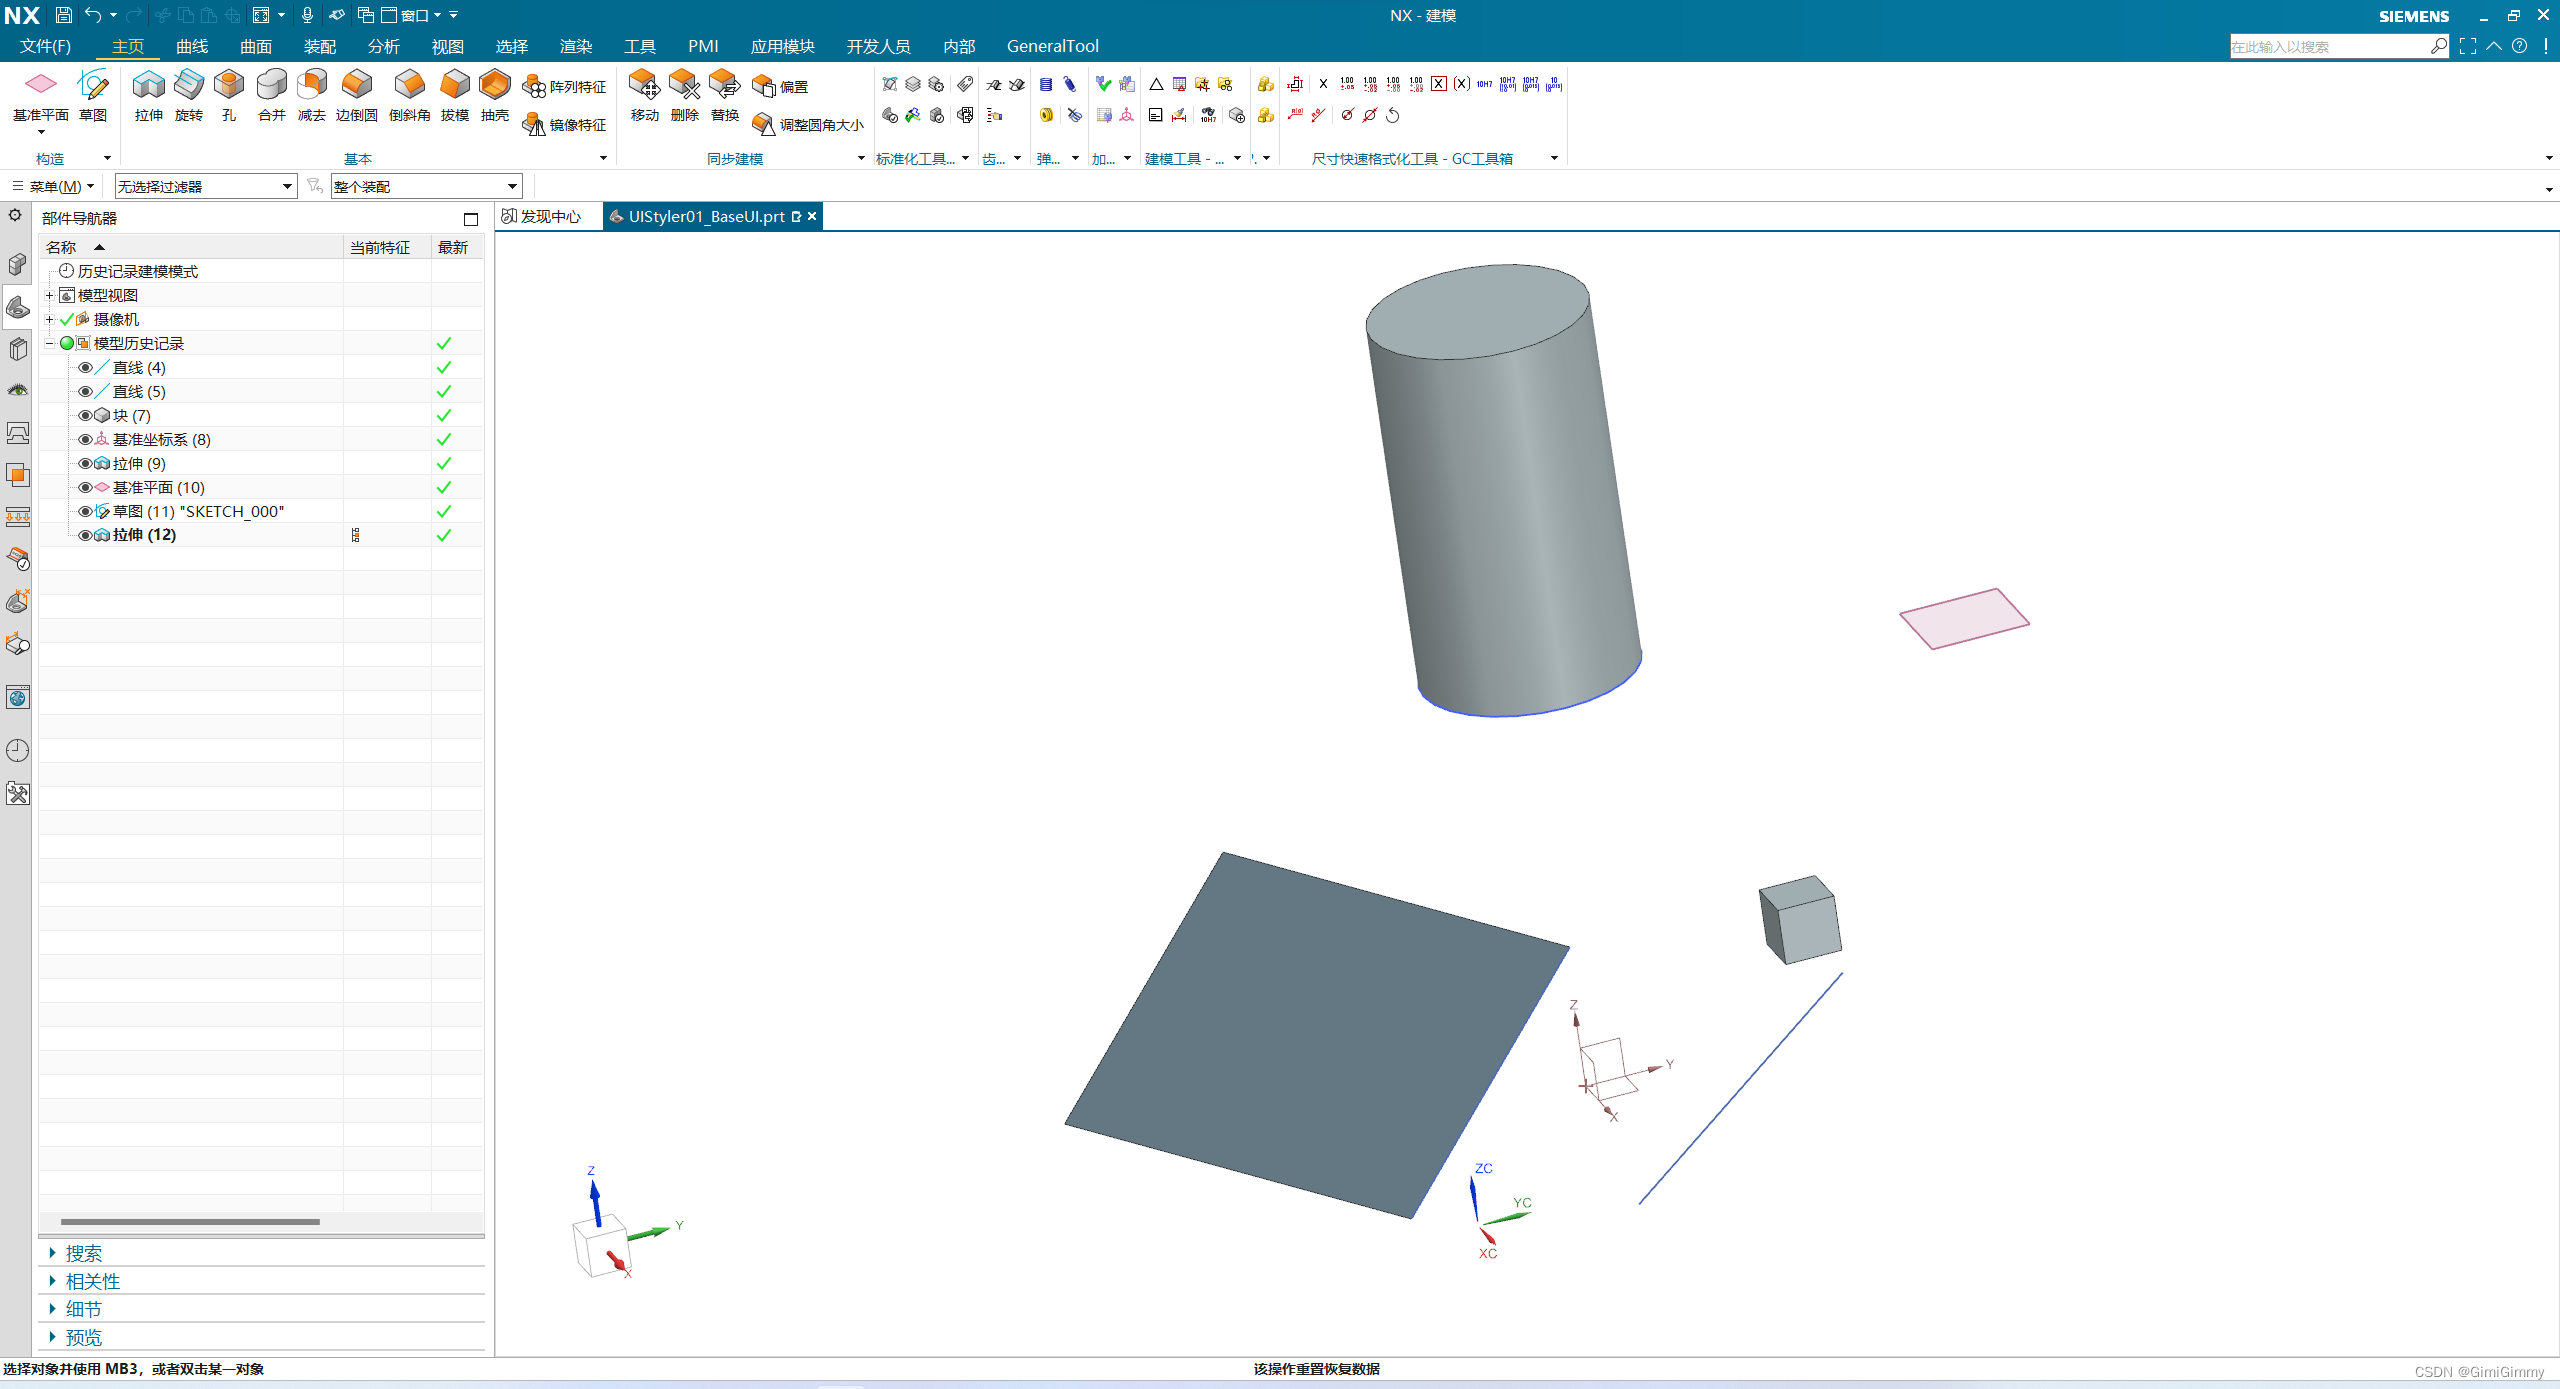
Task: Close the UIStyler01_BaseUI.prt tab
Action: pyautogui.click(x=812, y=216)
